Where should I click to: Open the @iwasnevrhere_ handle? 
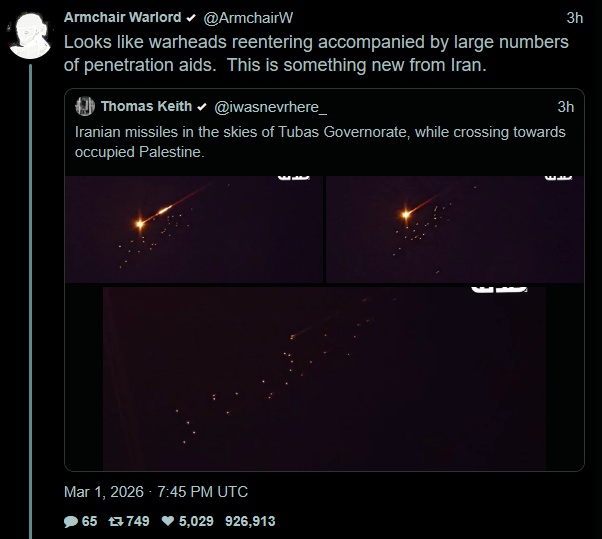click(270, 107)
